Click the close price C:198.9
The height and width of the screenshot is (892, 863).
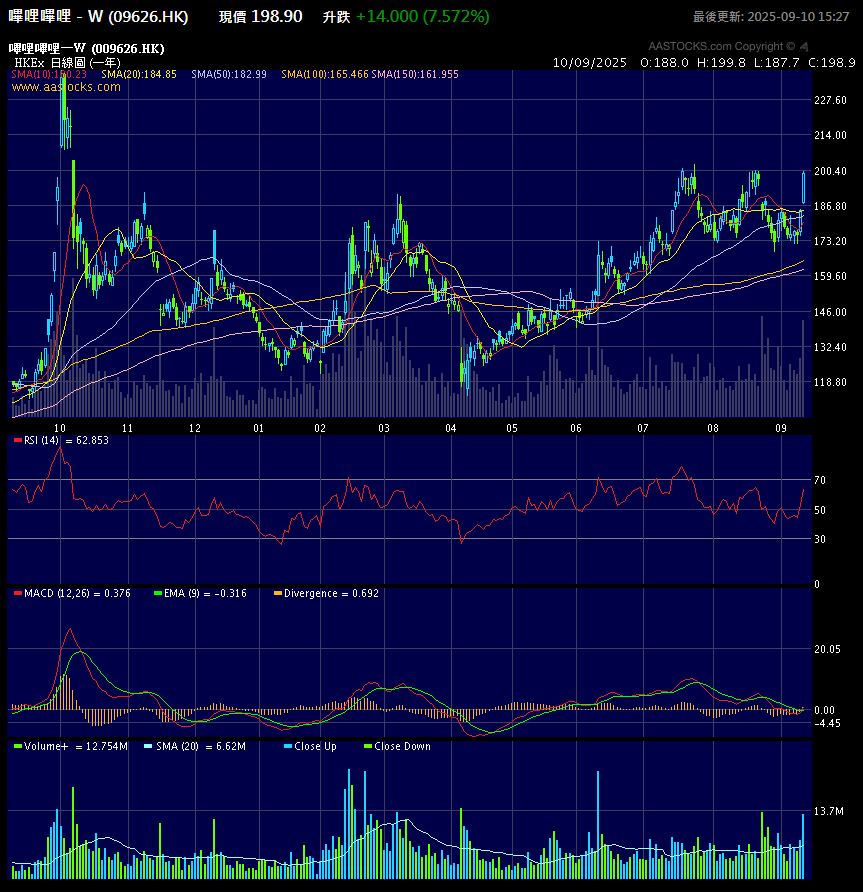pos(832,63)
